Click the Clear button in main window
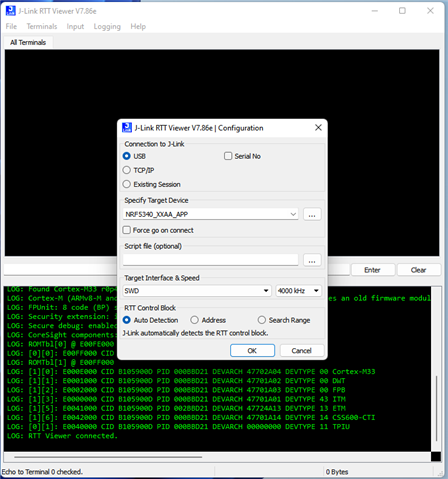Screen dimensions: 448x479 click(418, 270)
